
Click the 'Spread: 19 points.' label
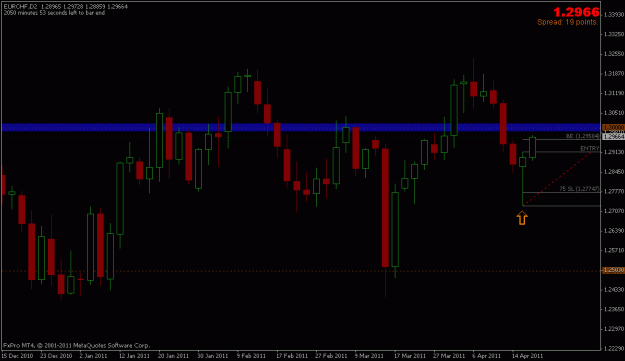click(568, 22)
